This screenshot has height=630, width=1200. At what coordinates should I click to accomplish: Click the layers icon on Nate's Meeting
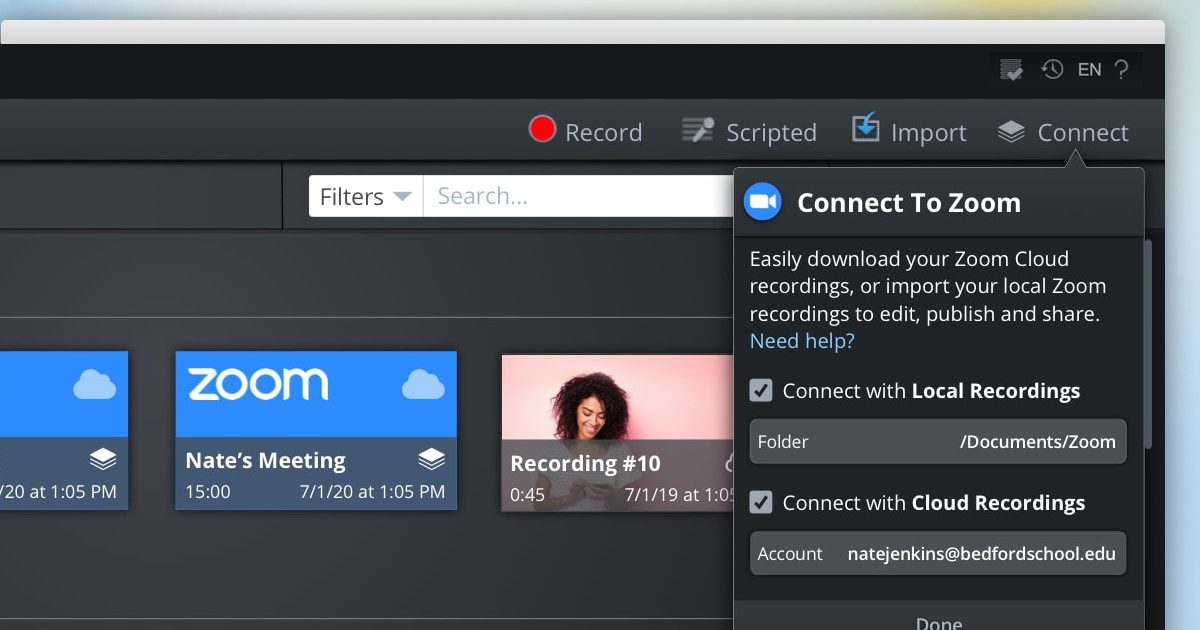tap(431, 459)
